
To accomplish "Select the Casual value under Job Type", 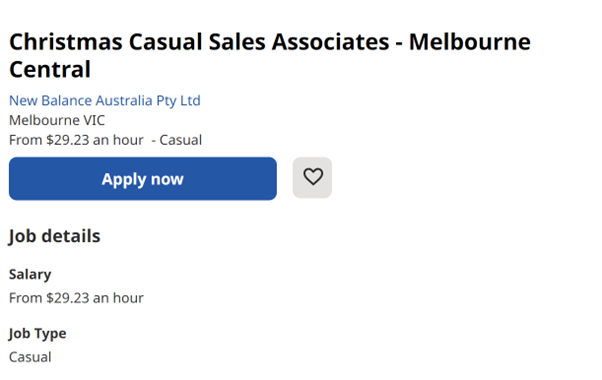I will (x=30, y=357).
